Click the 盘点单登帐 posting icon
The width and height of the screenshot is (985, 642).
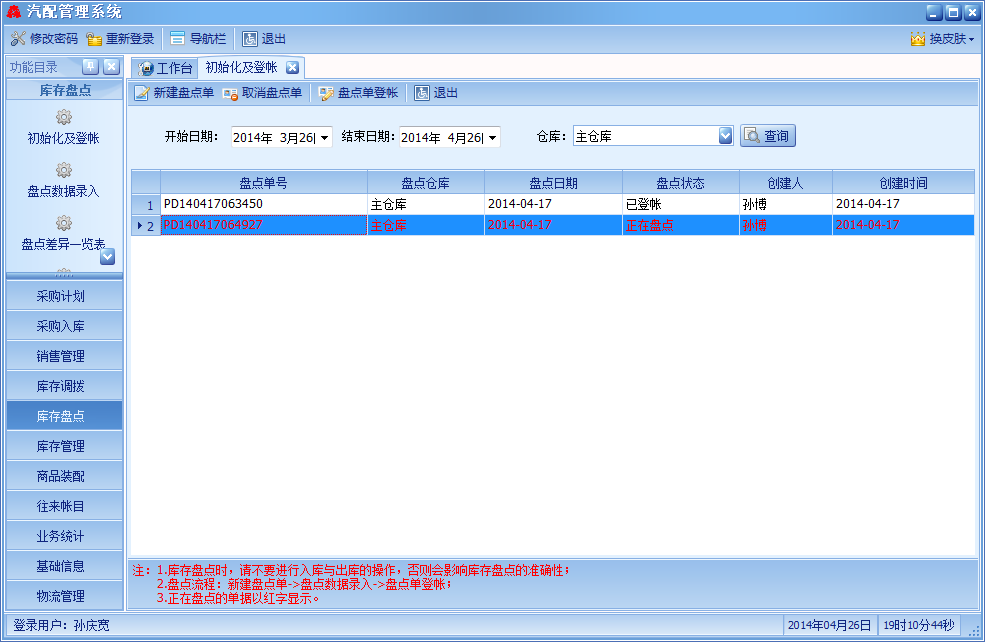[326, 93]
